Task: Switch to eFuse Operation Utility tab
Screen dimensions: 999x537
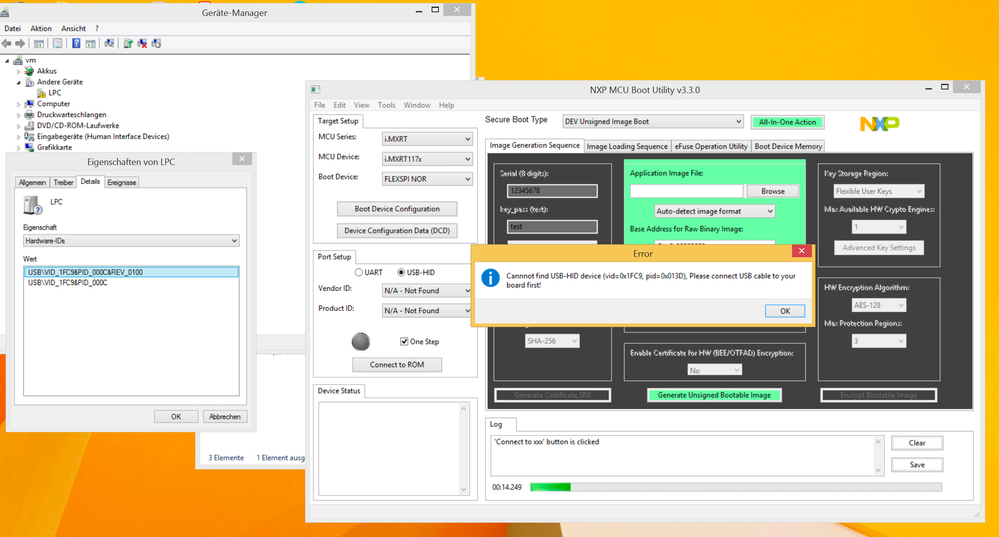Action: pyautogui.click(x=711, y=147)
